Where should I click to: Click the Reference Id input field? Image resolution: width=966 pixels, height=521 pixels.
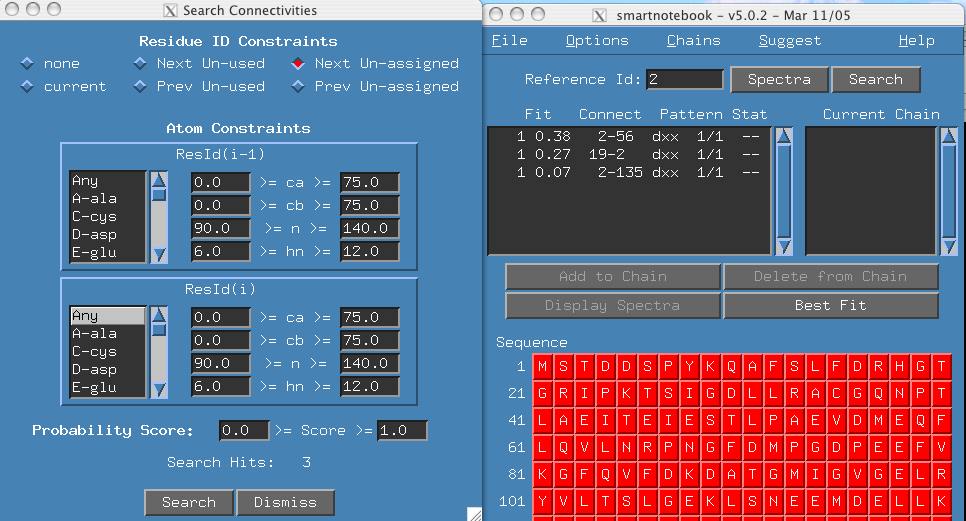click(684, 80)
